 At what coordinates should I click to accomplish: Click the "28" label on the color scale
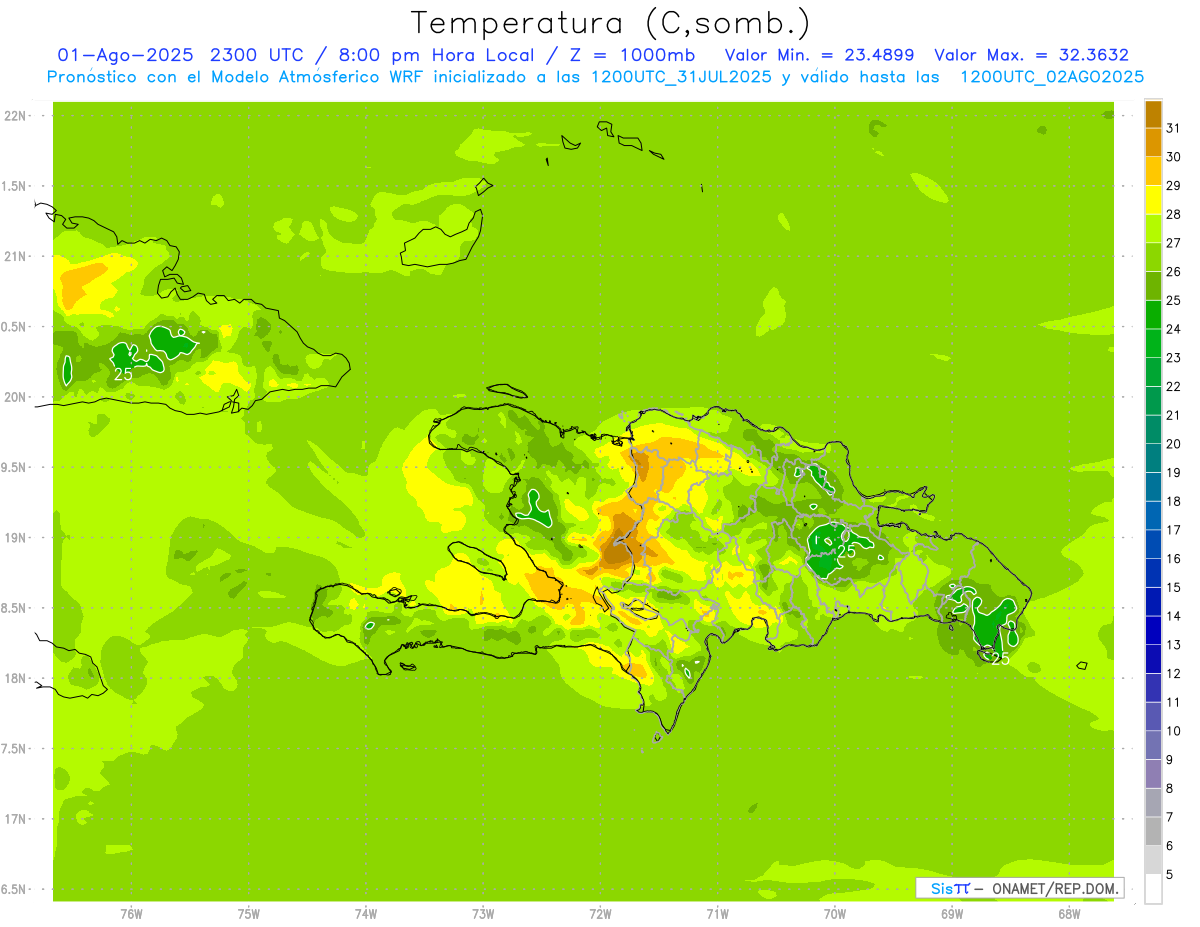[x=1173, y=214]
